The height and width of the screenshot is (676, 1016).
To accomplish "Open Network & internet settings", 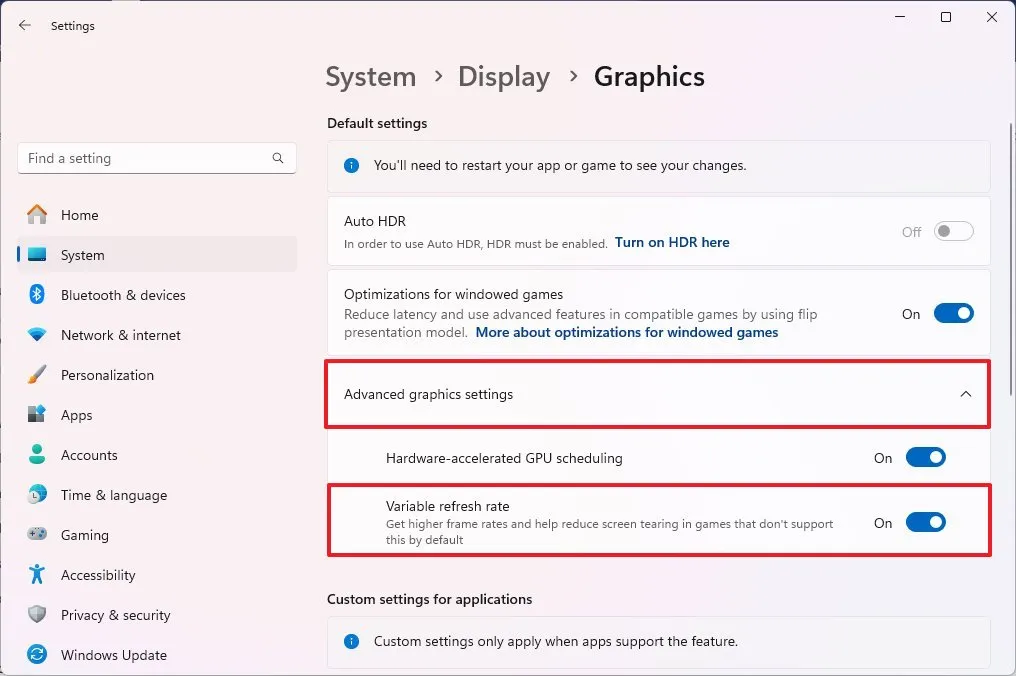I will point(121,335).
